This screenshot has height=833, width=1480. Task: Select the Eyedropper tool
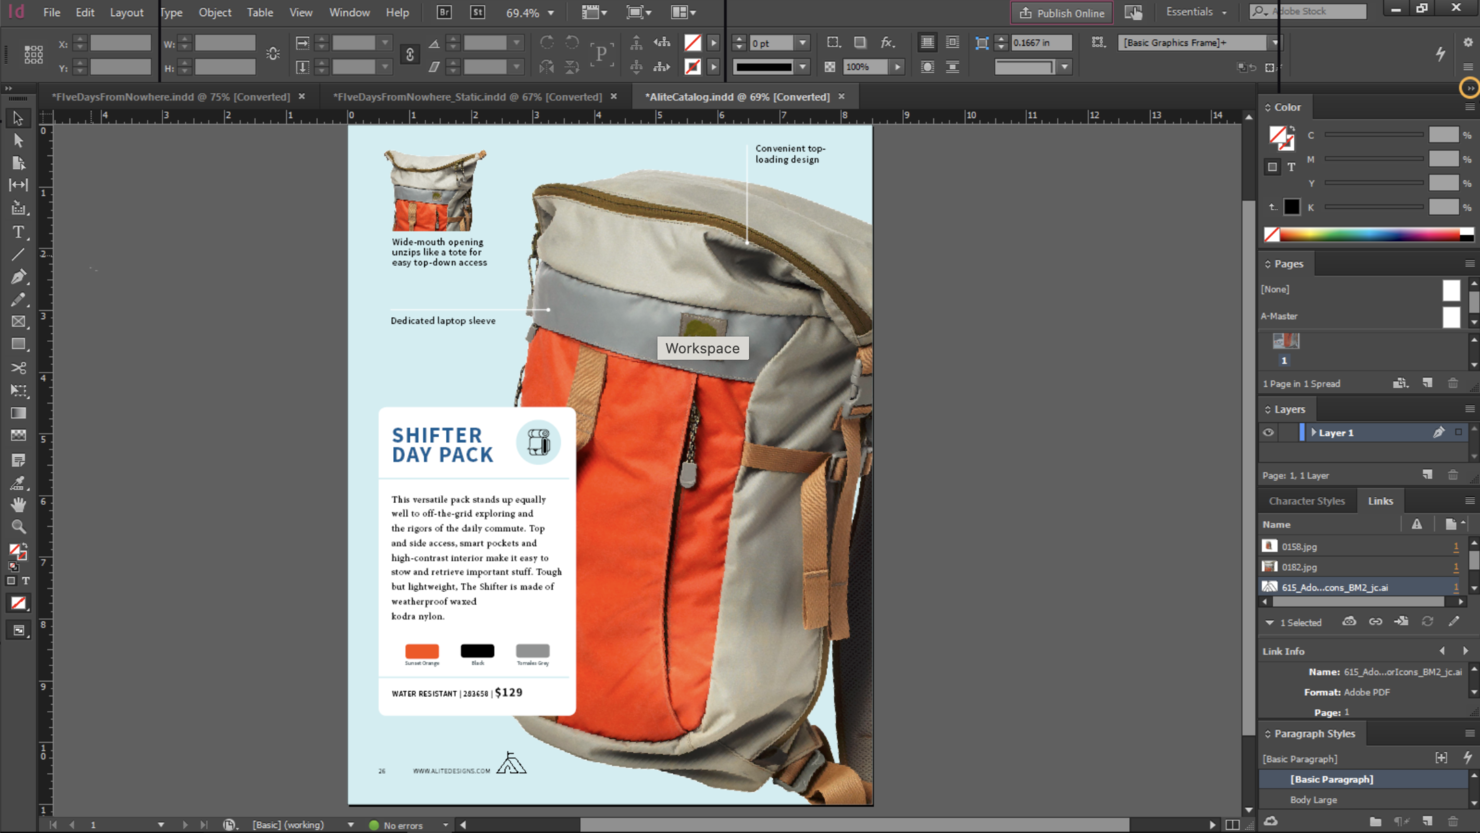tap(16, 481)
